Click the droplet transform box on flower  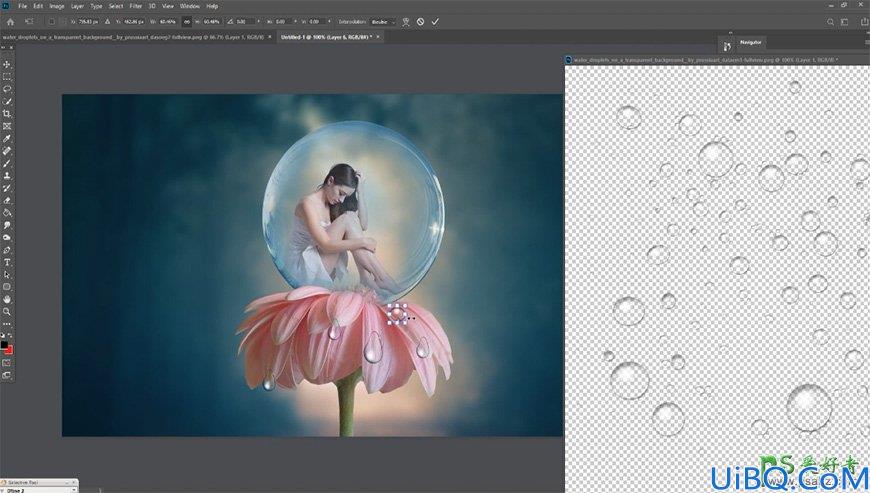(x=397, y=314)
